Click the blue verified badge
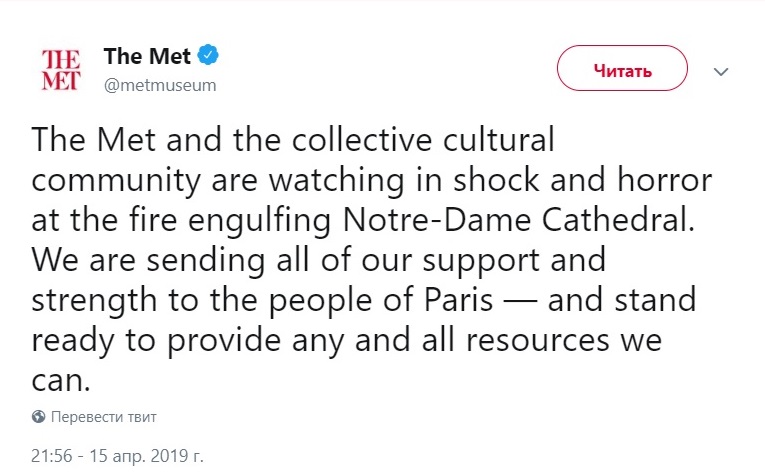765x473 pixels. point(207,56)
